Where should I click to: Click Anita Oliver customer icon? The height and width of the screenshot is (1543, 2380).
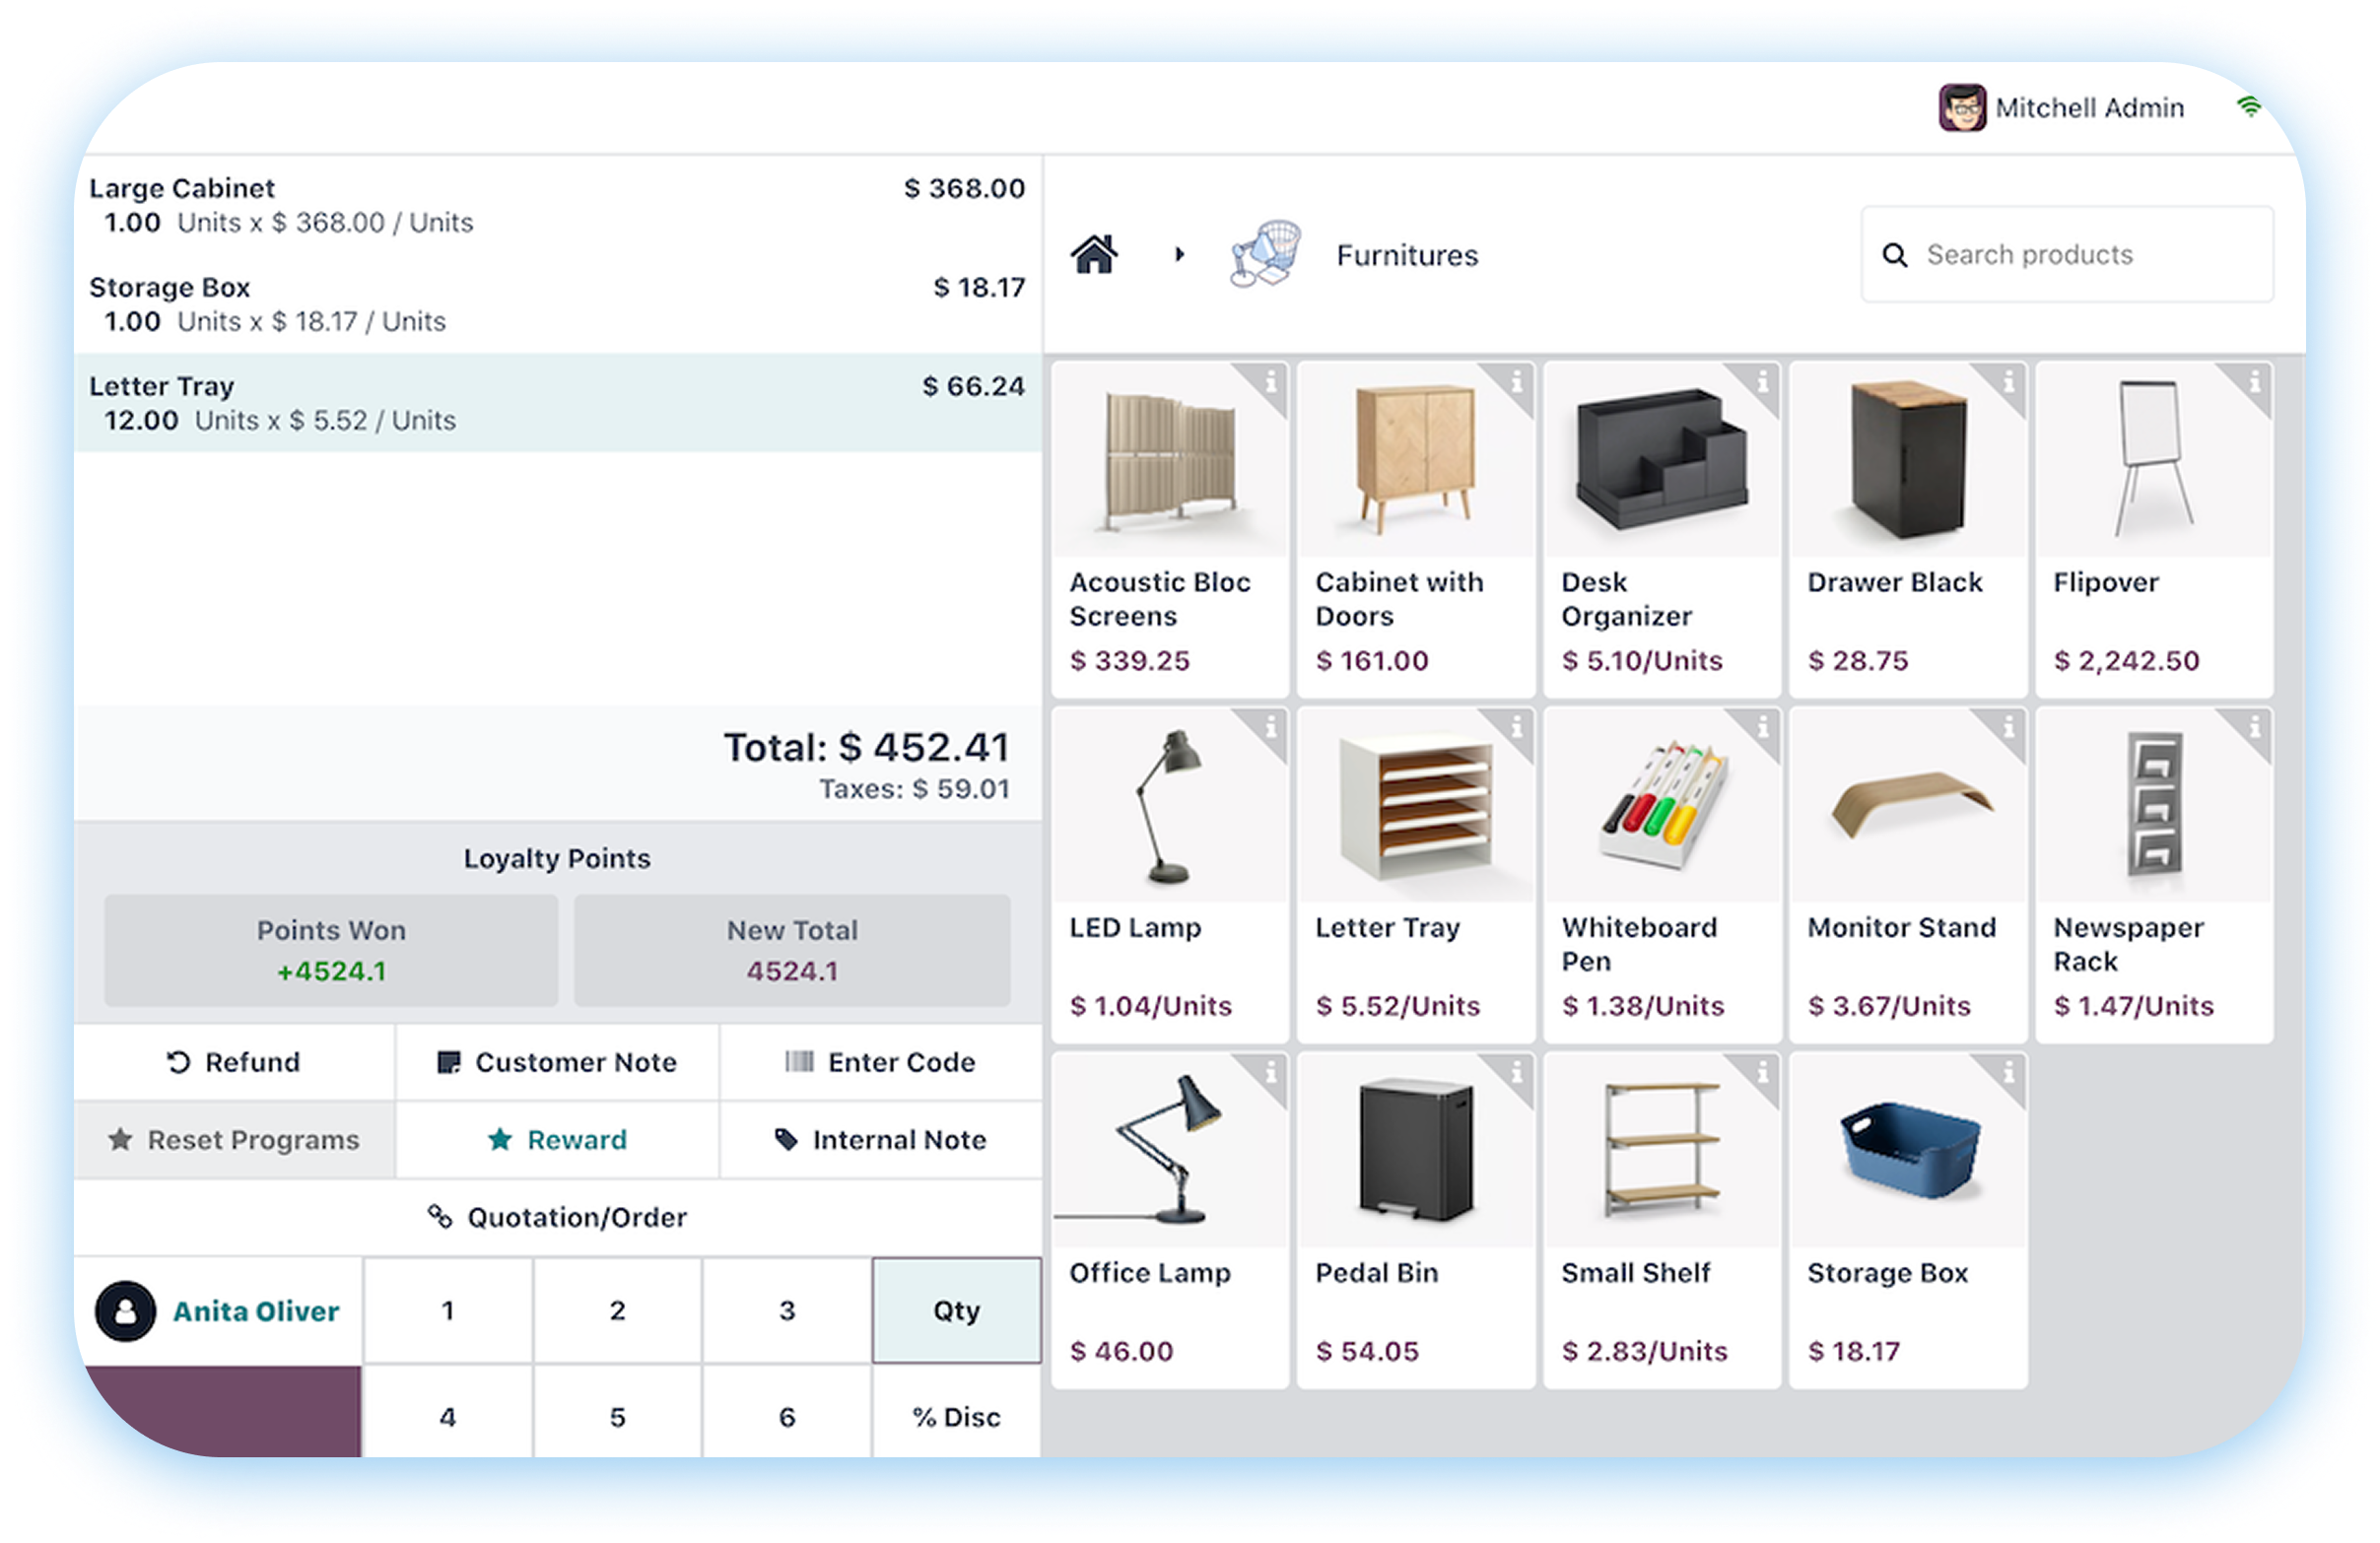(125, 1311)
